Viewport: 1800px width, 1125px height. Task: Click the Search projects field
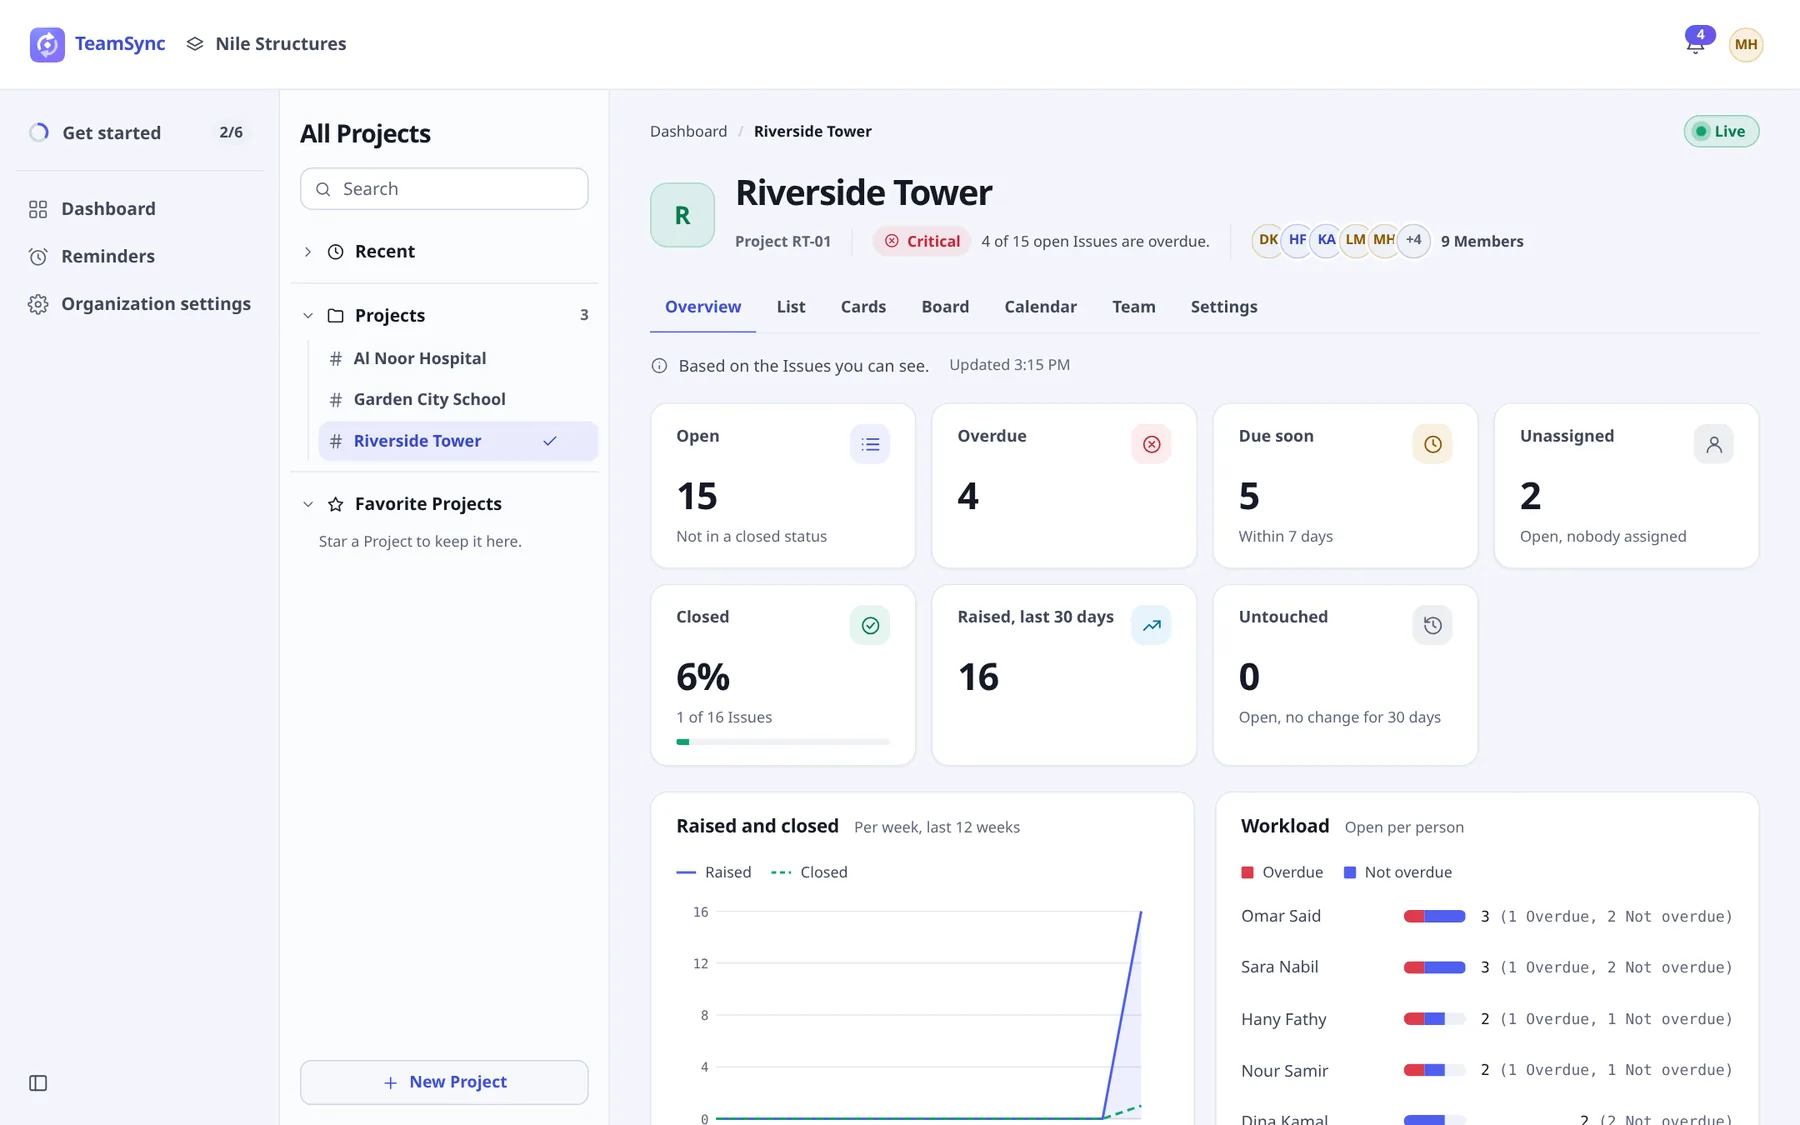tap(444, 189)
